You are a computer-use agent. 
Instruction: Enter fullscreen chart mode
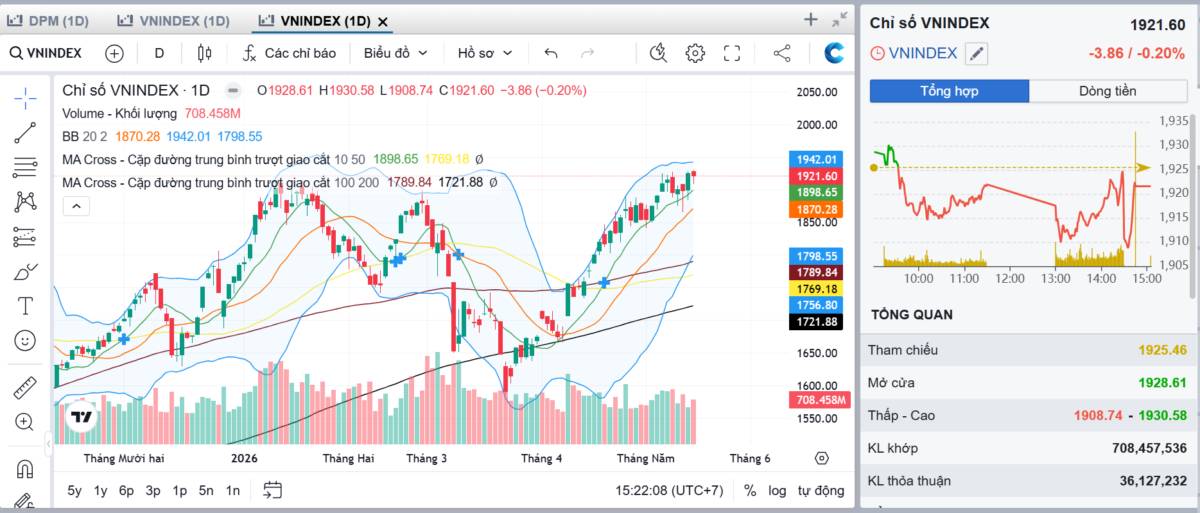(732, 53)
